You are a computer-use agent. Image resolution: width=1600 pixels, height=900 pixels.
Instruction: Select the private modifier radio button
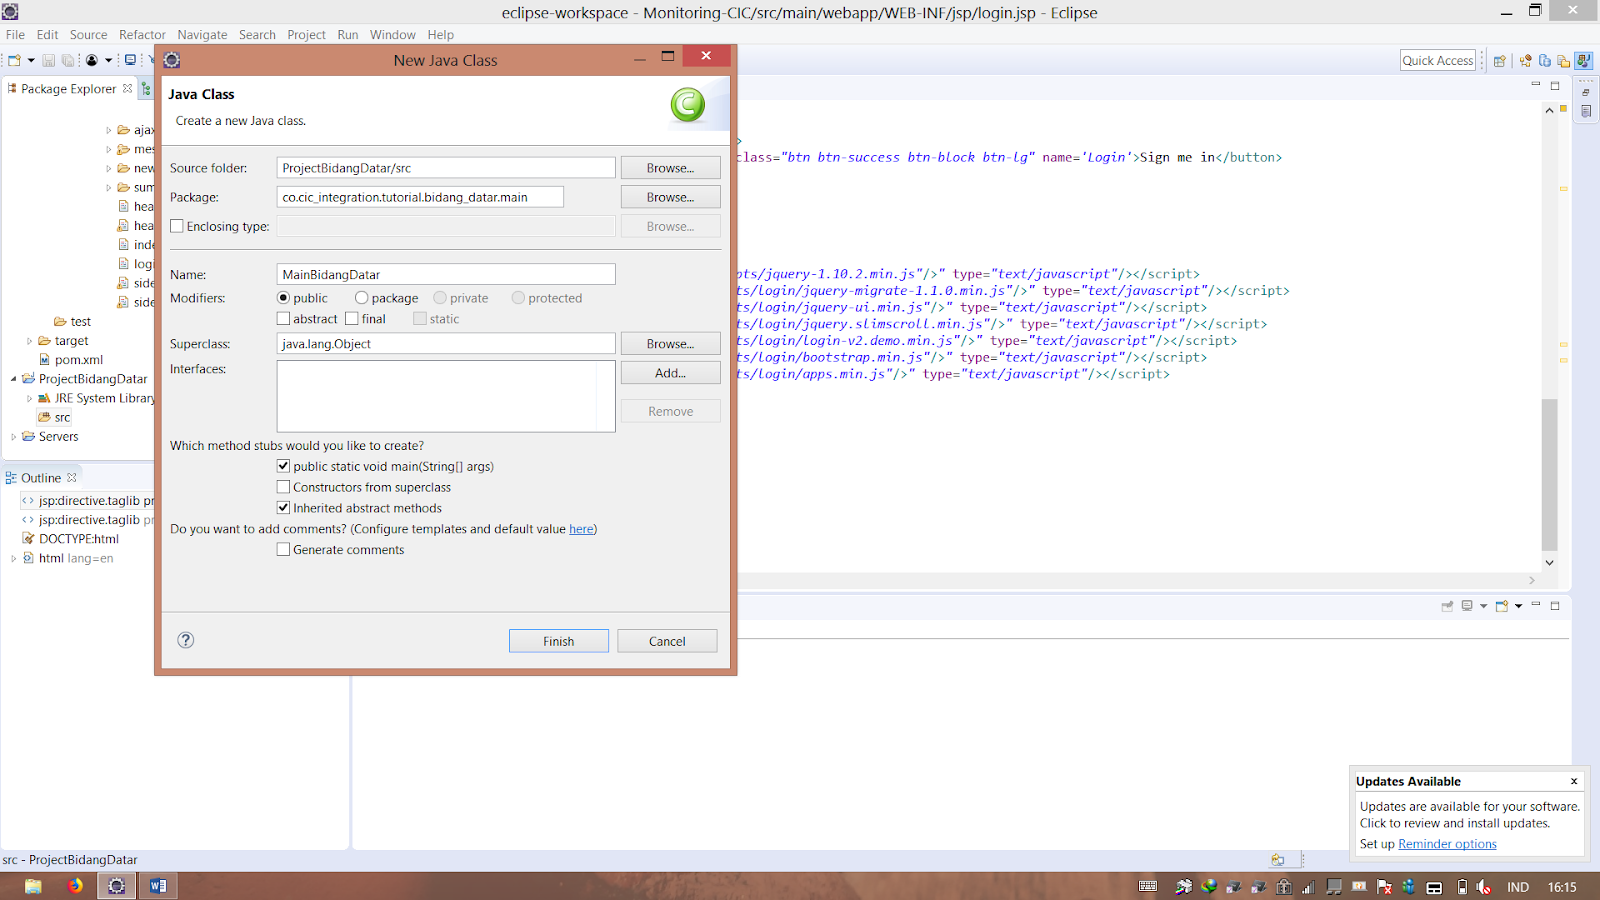click(x=439, y=297)
